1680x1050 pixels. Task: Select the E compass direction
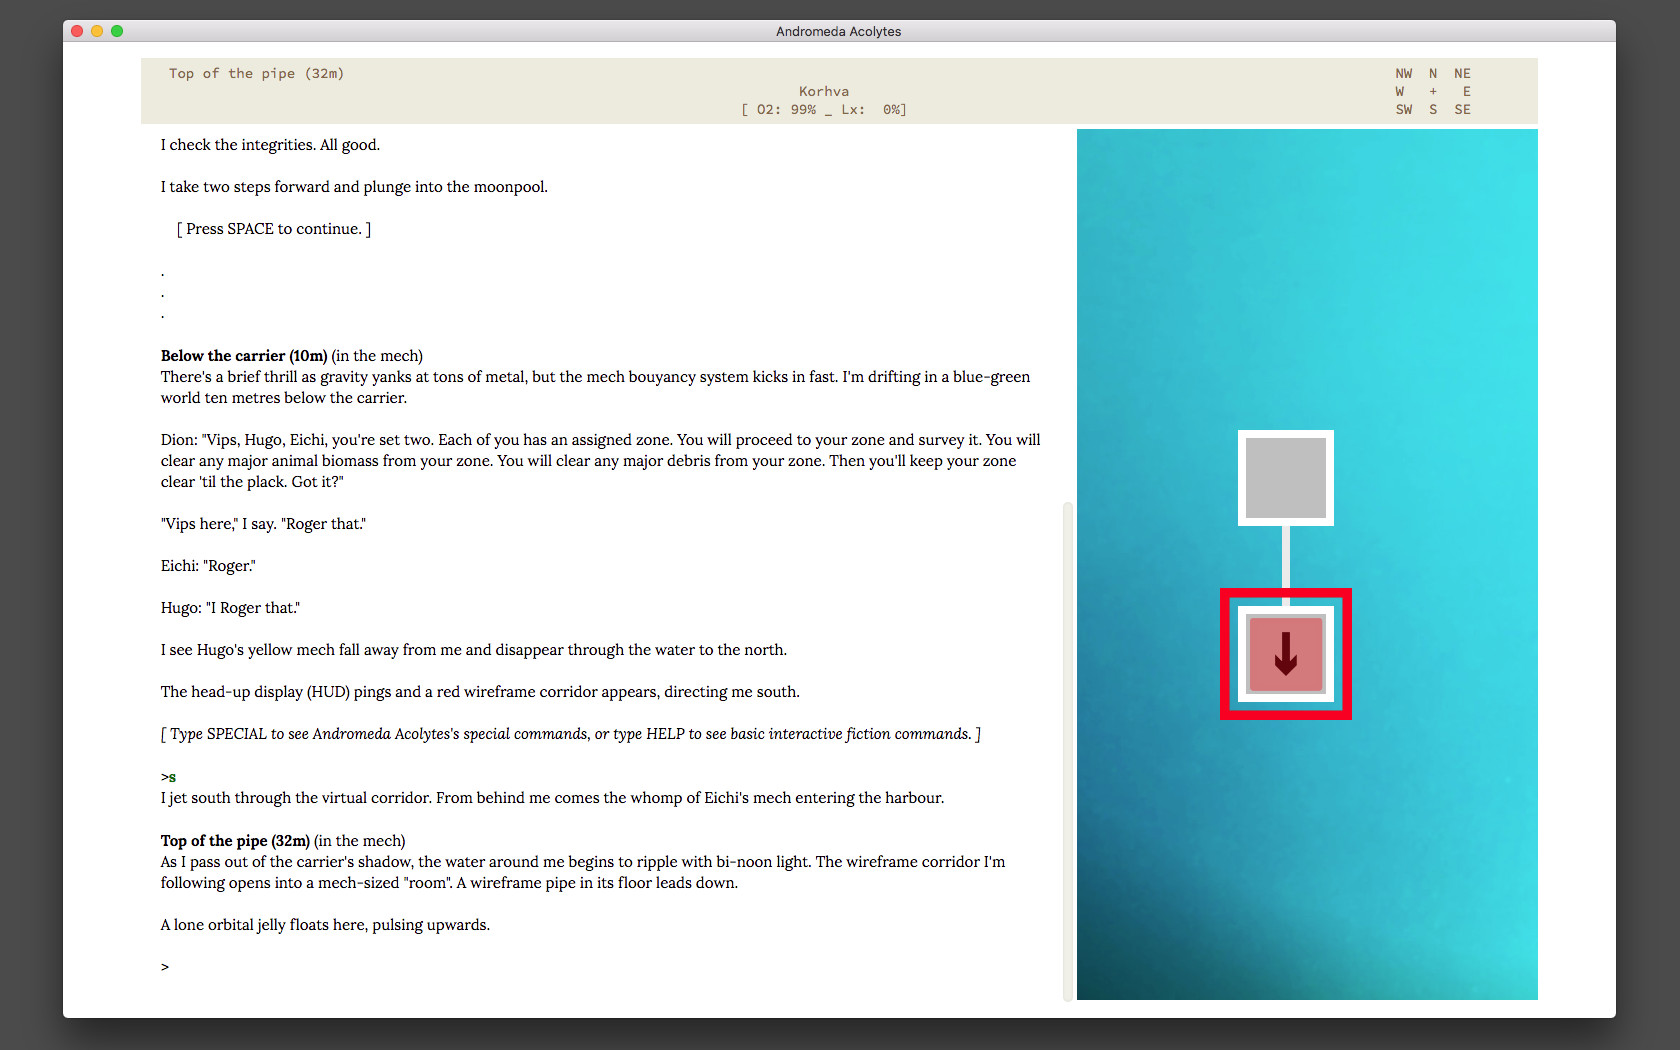pyautogui.click(x=1467, y=92)
